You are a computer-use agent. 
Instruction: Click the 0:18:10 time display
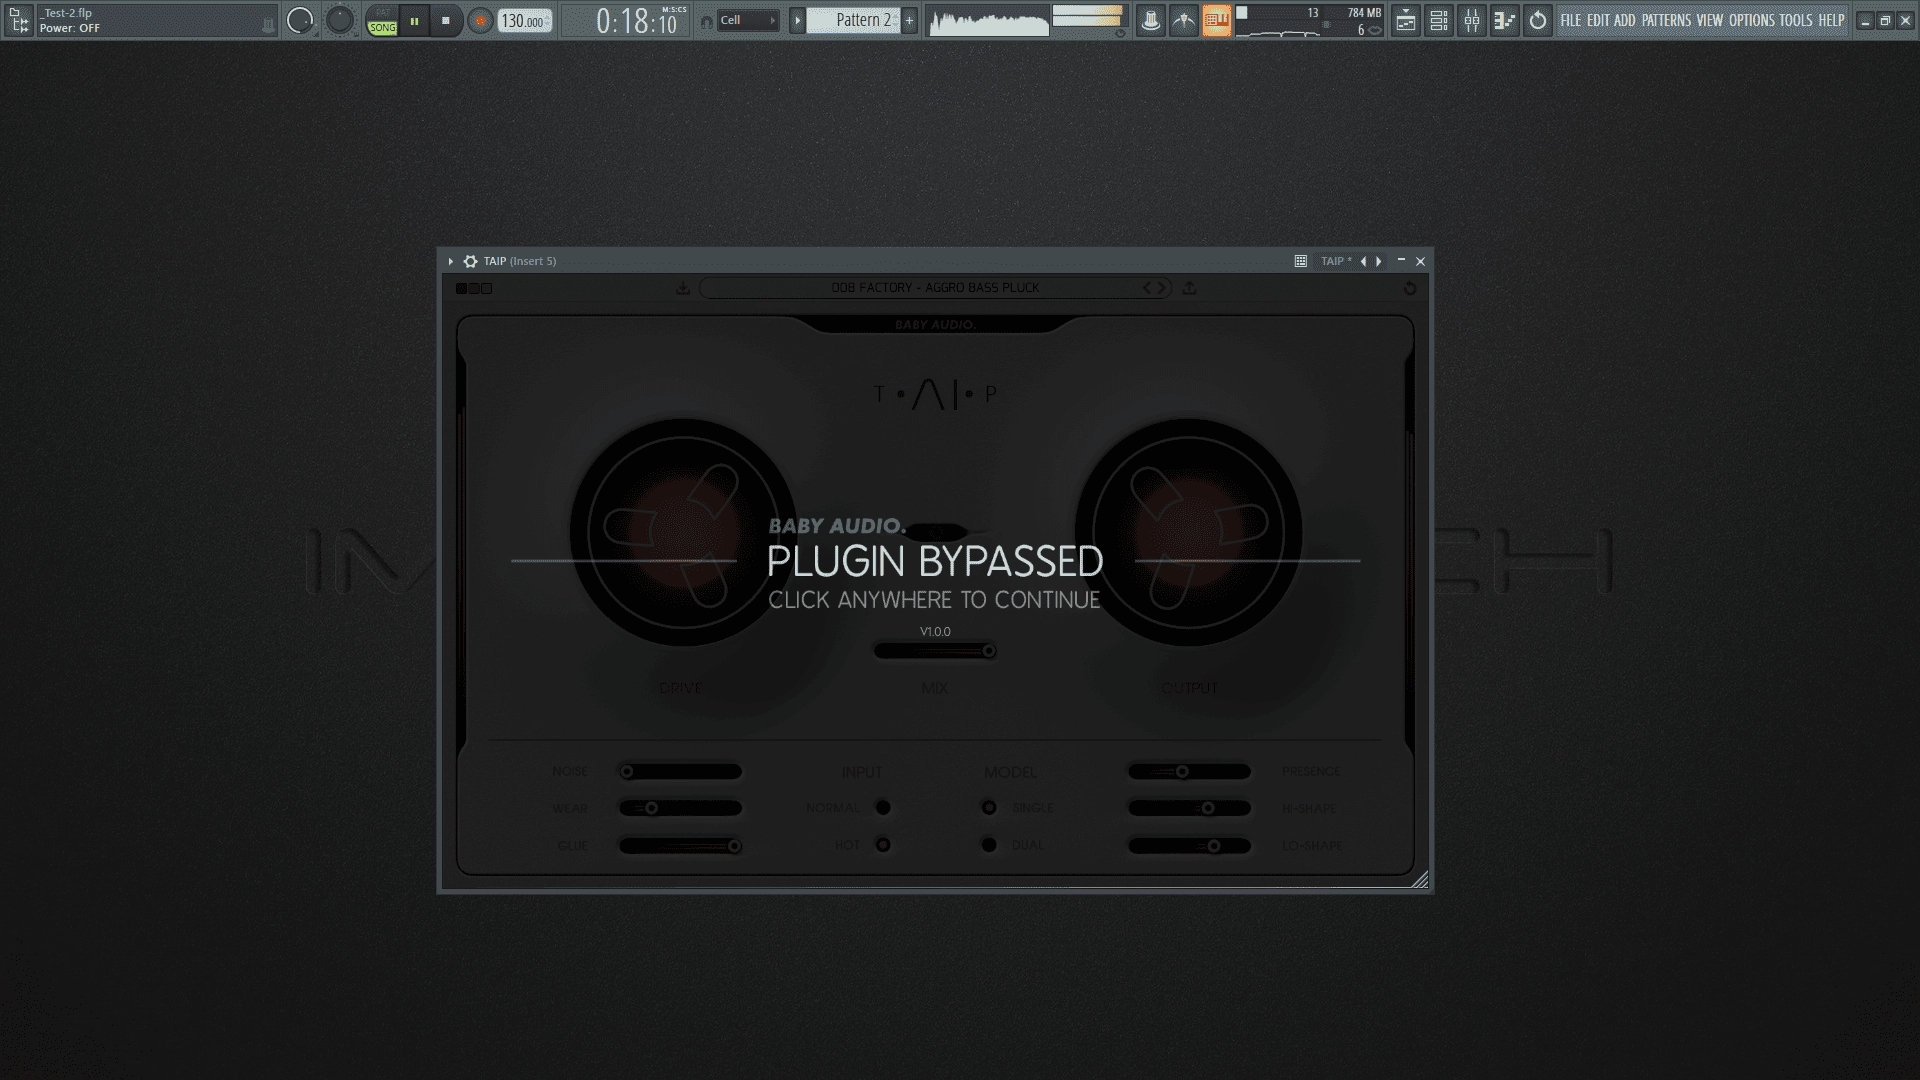[635, 20]
